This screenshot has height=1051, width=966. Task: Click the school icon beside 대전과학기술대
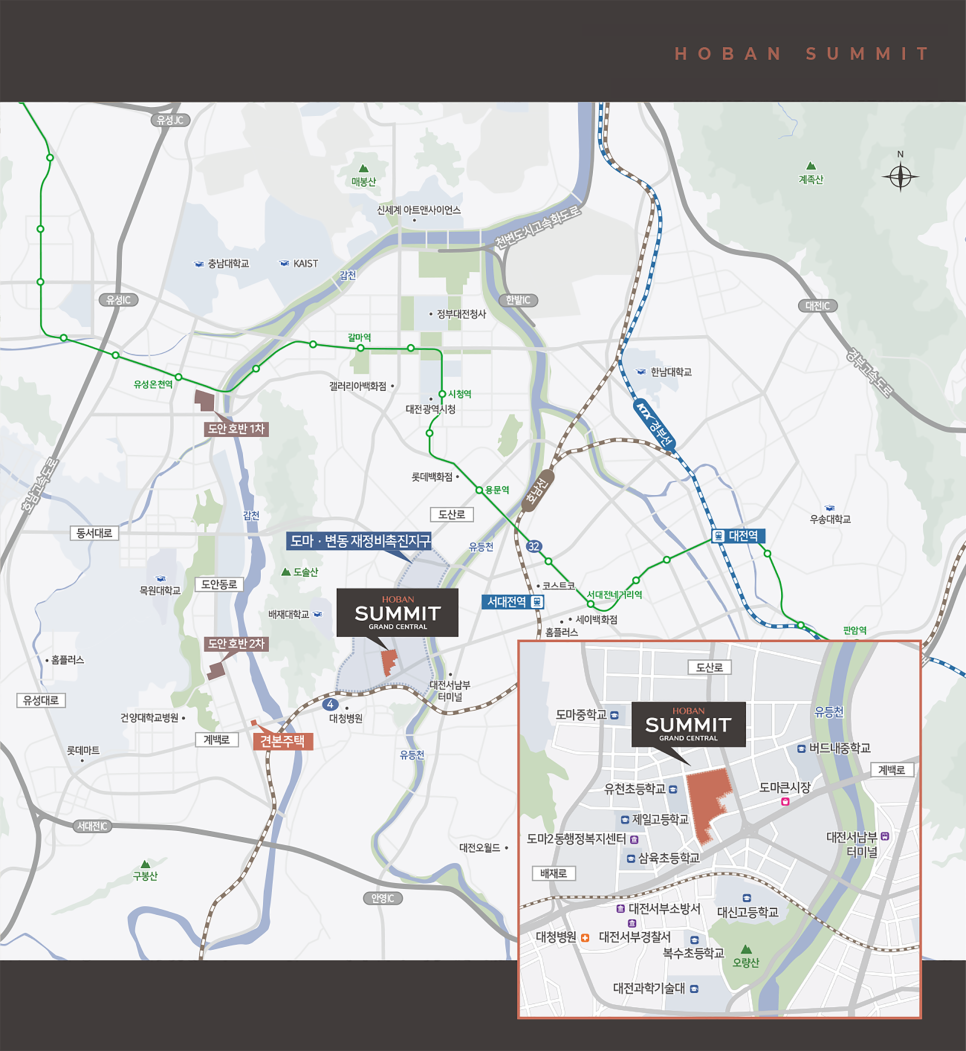694,989
